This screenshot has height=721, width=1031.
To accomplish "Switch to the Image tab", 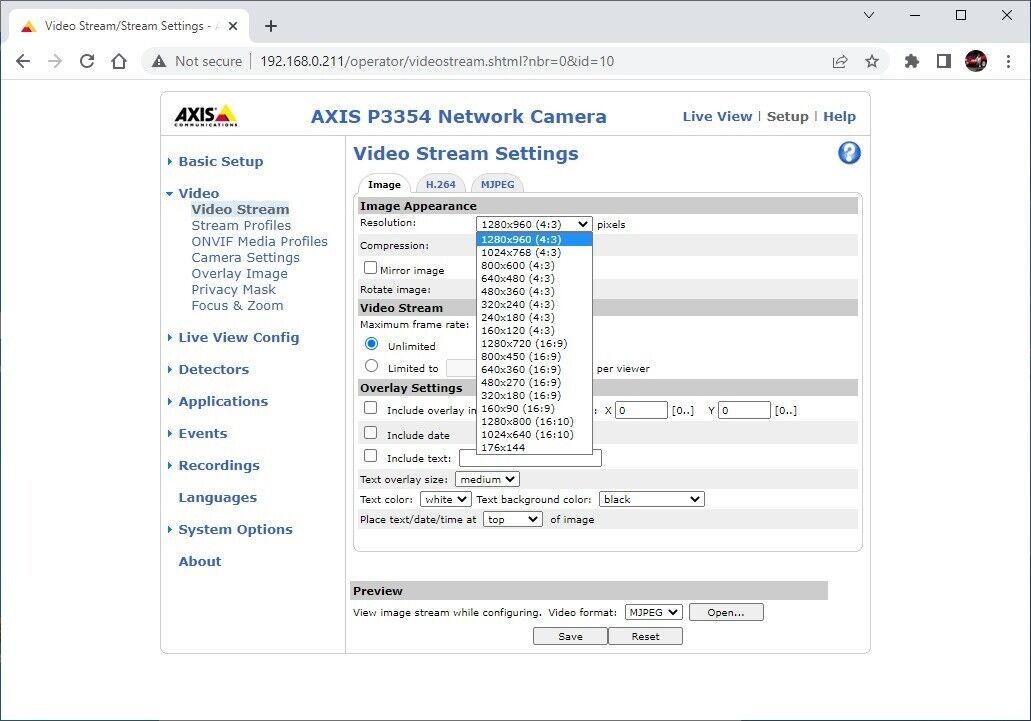I will click(x=384, y=185).
